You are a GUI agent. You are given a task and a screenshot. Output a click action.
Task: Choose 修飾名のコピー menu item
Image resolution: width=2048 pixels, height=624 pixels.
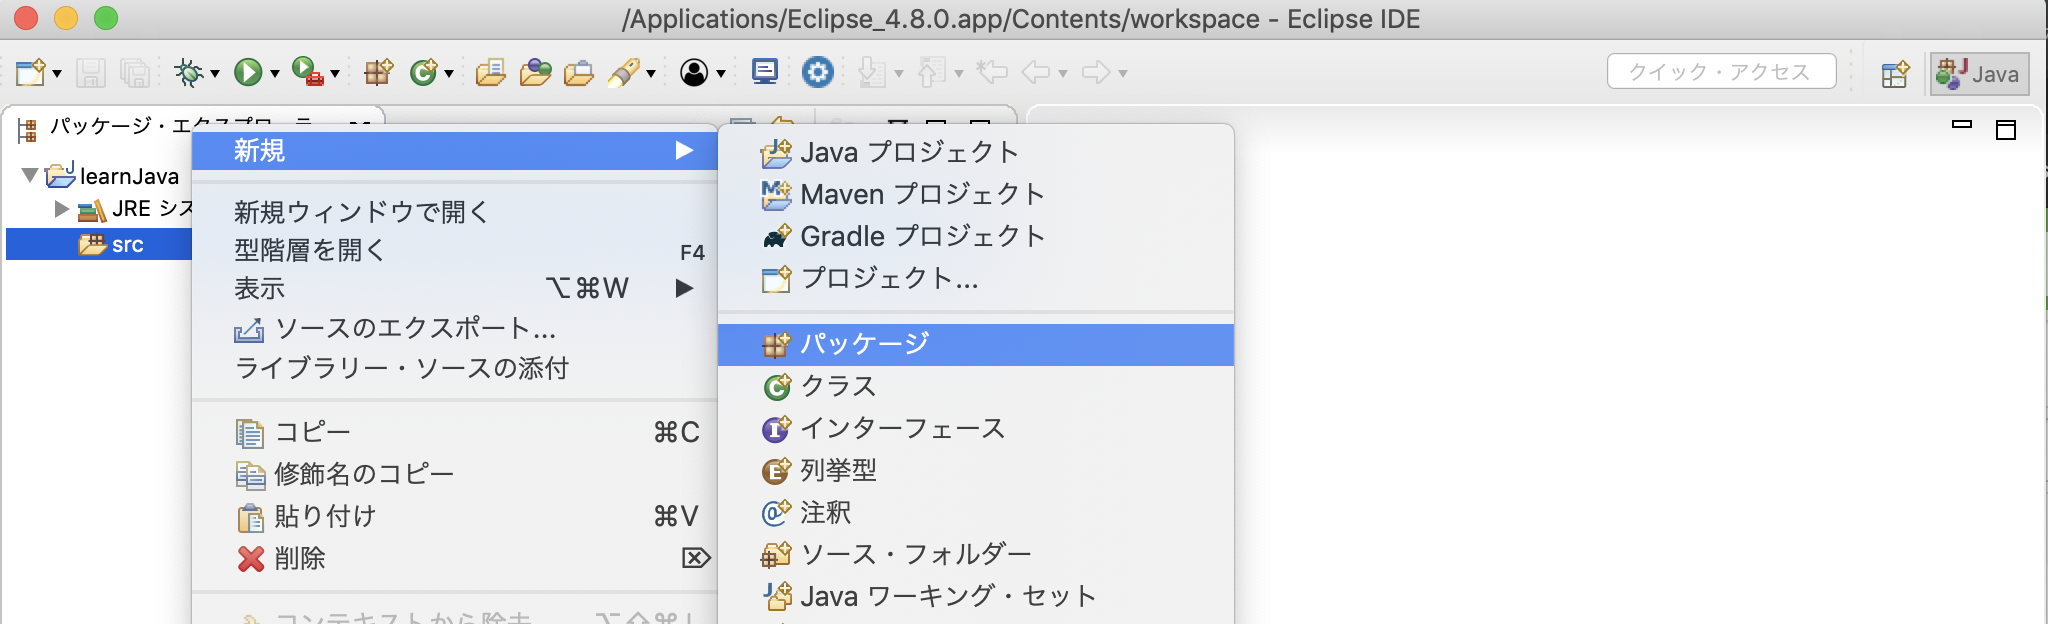[455, 474]
